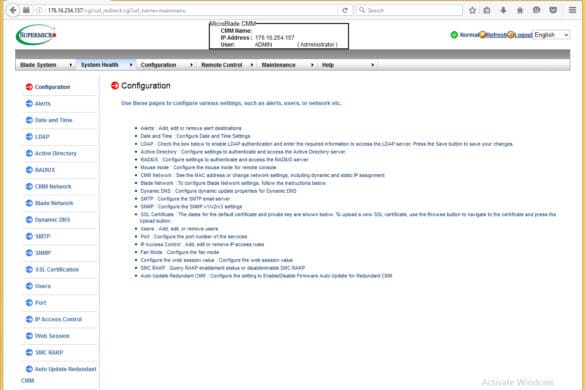Open the browser hamburger menu
This screenshot has width=585, height=390.
coord(572,10)
